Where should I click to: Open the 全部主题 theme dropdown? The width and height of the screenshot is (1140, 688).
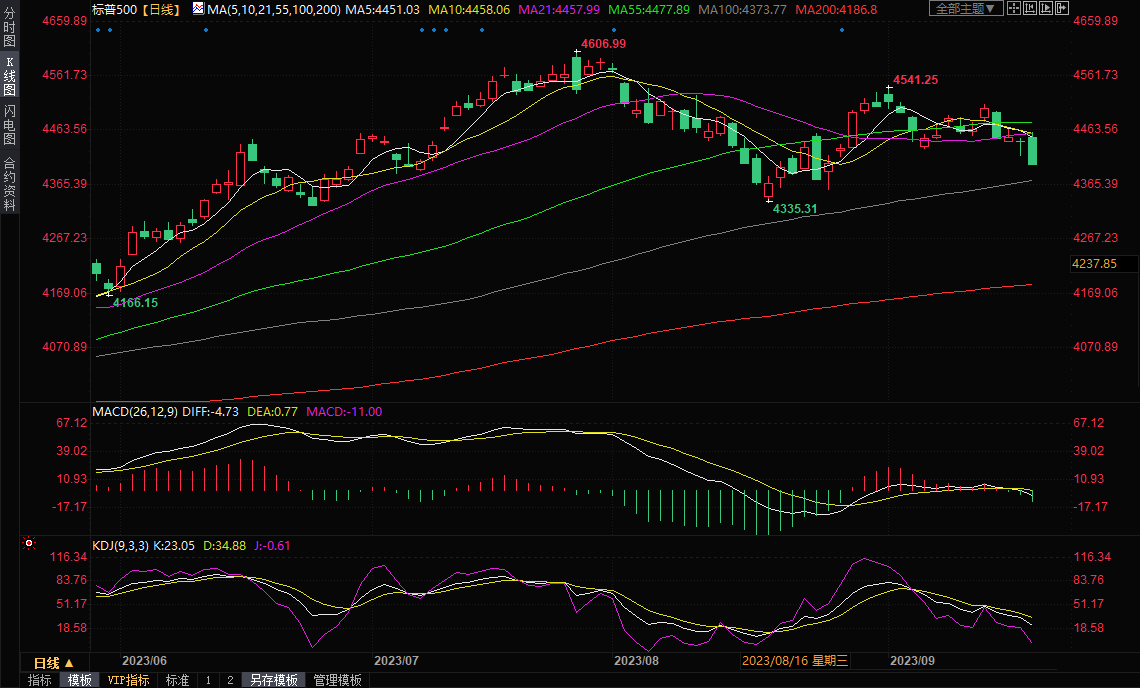tap(965, 8)
